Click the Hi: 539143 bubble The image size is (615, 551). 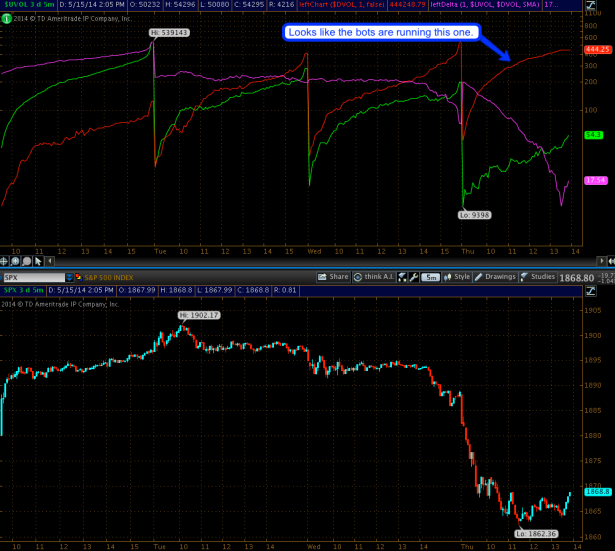coord(169,33)
